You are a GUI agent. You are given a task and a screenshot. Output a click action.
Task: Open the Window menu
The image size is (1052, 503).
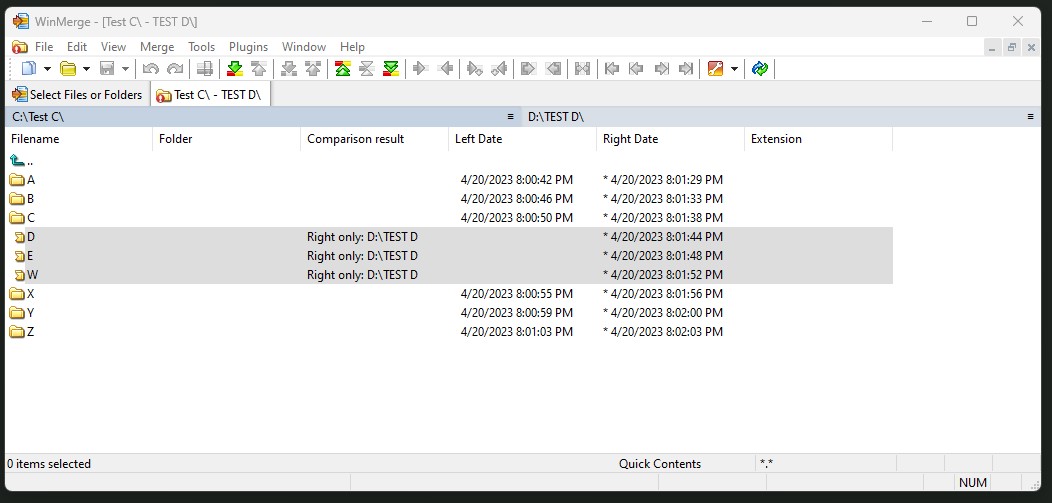[304, 47]
